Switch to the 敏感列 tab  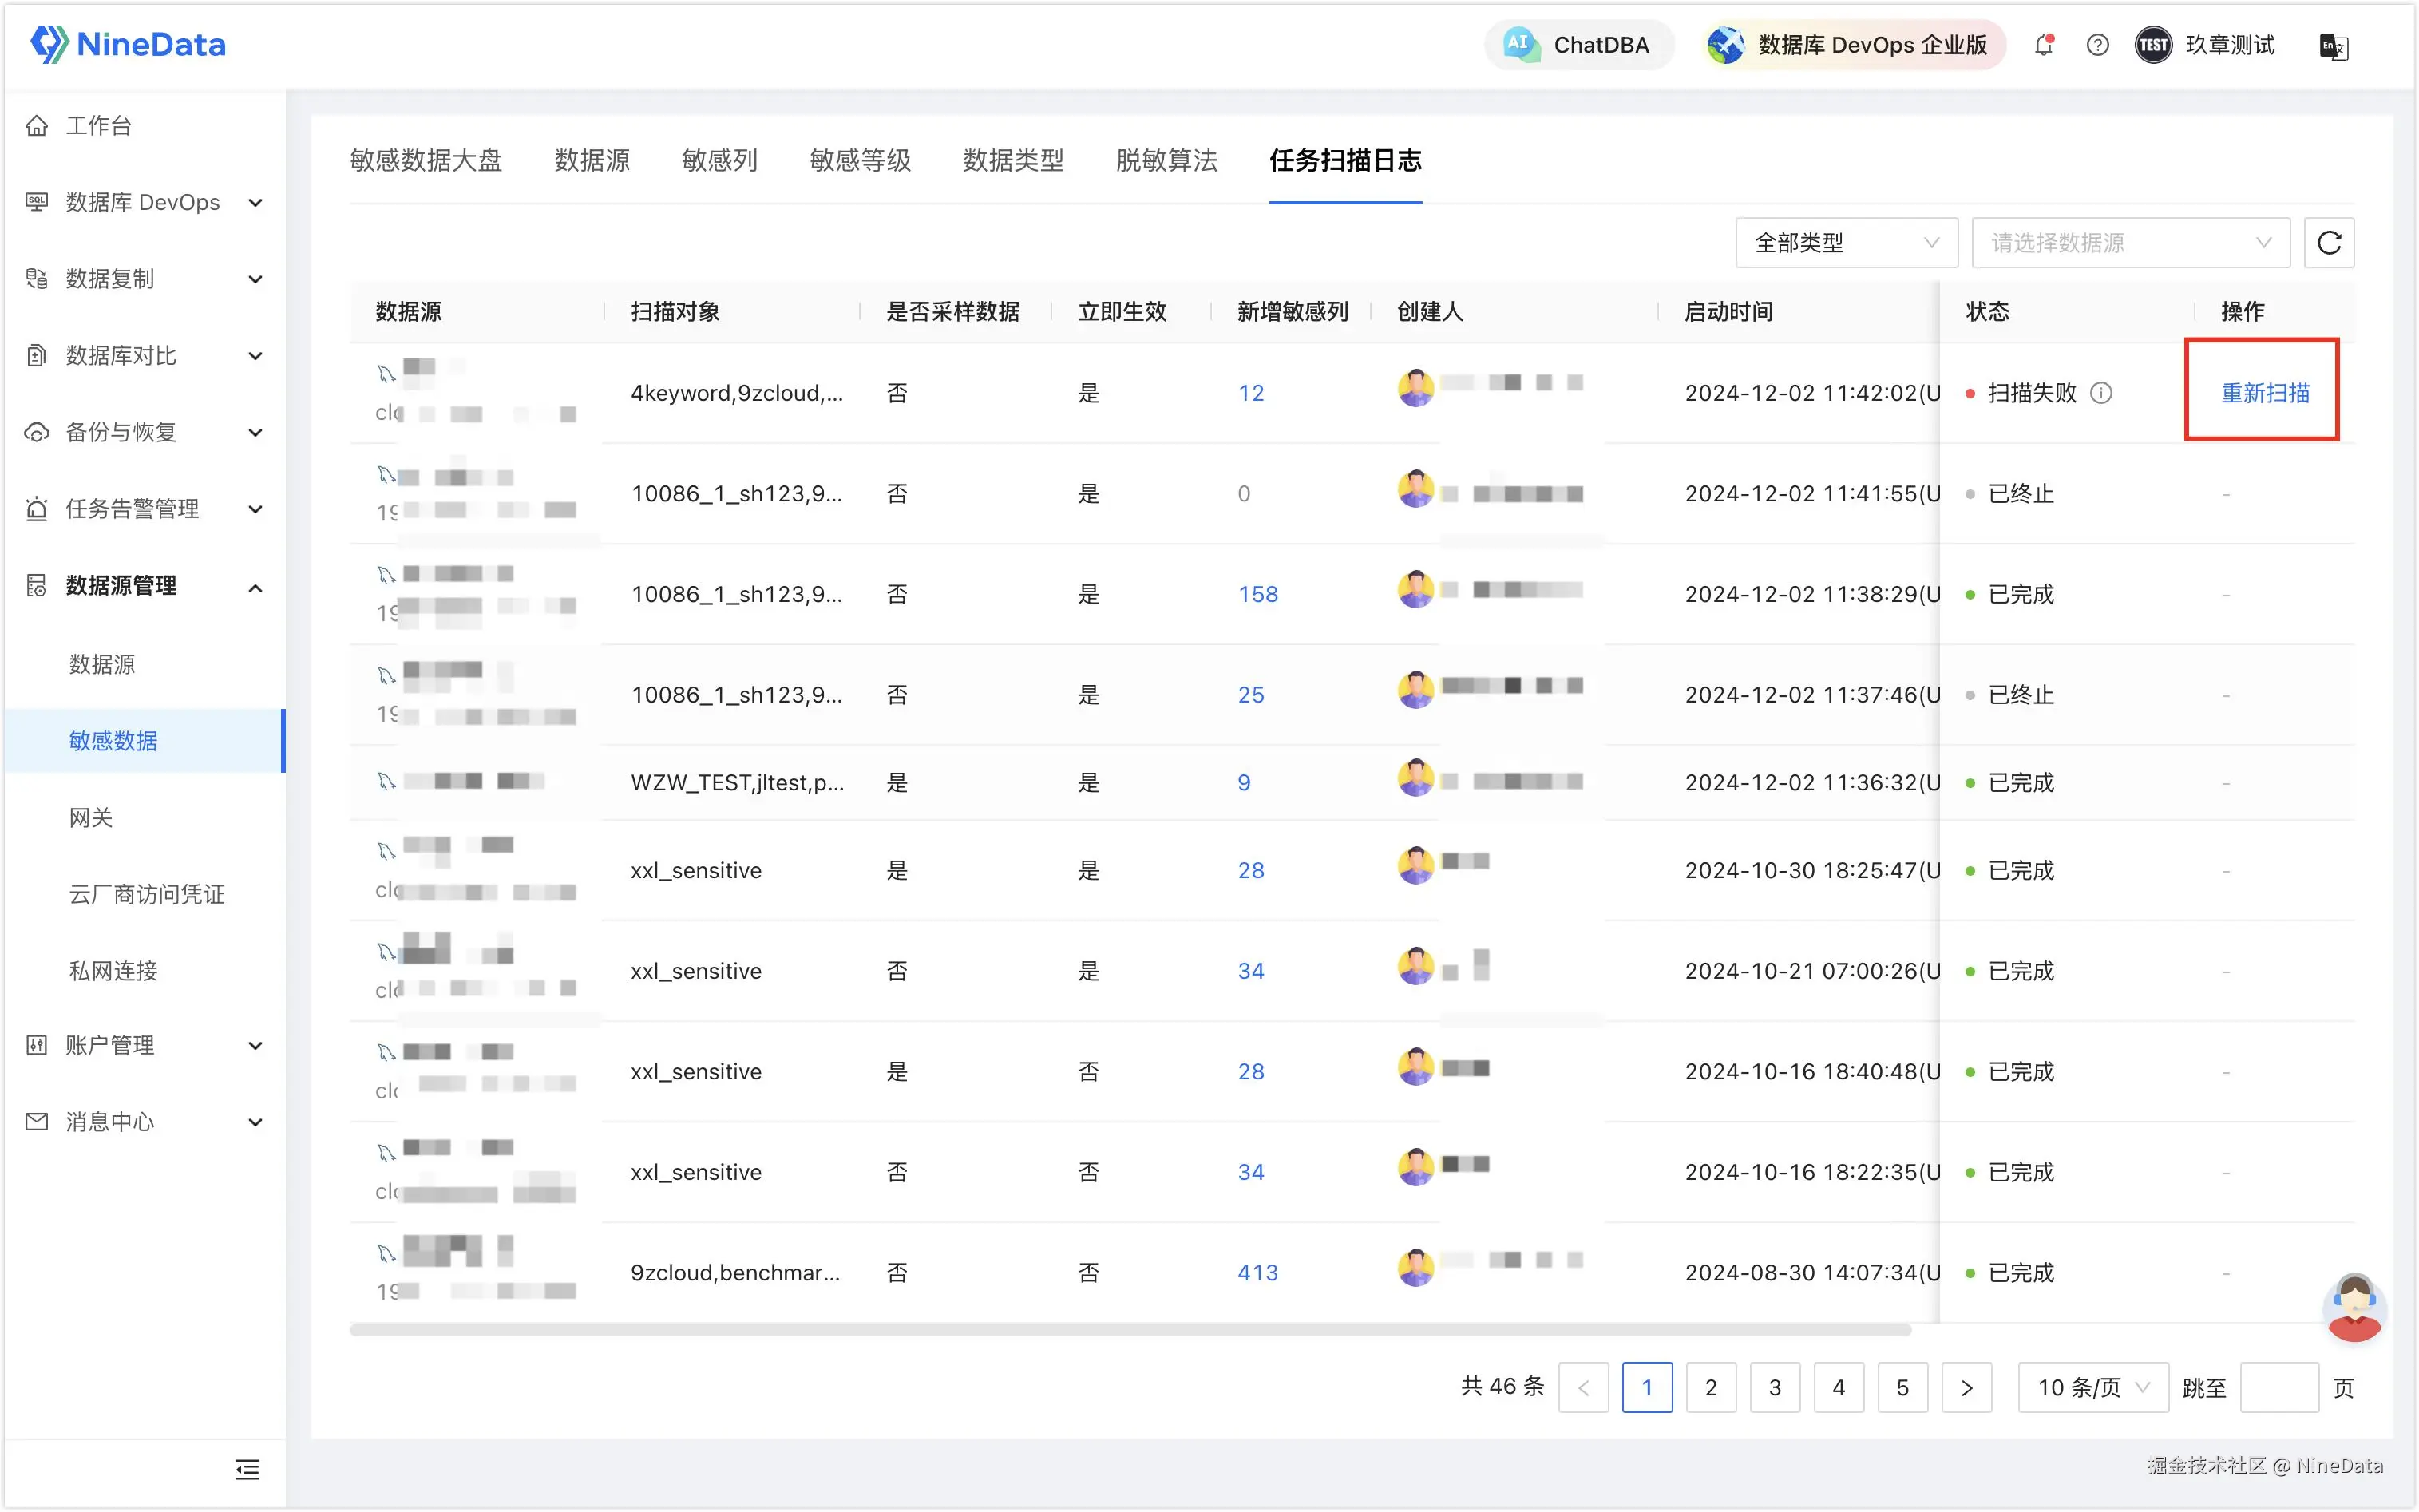tap(719, 160)
